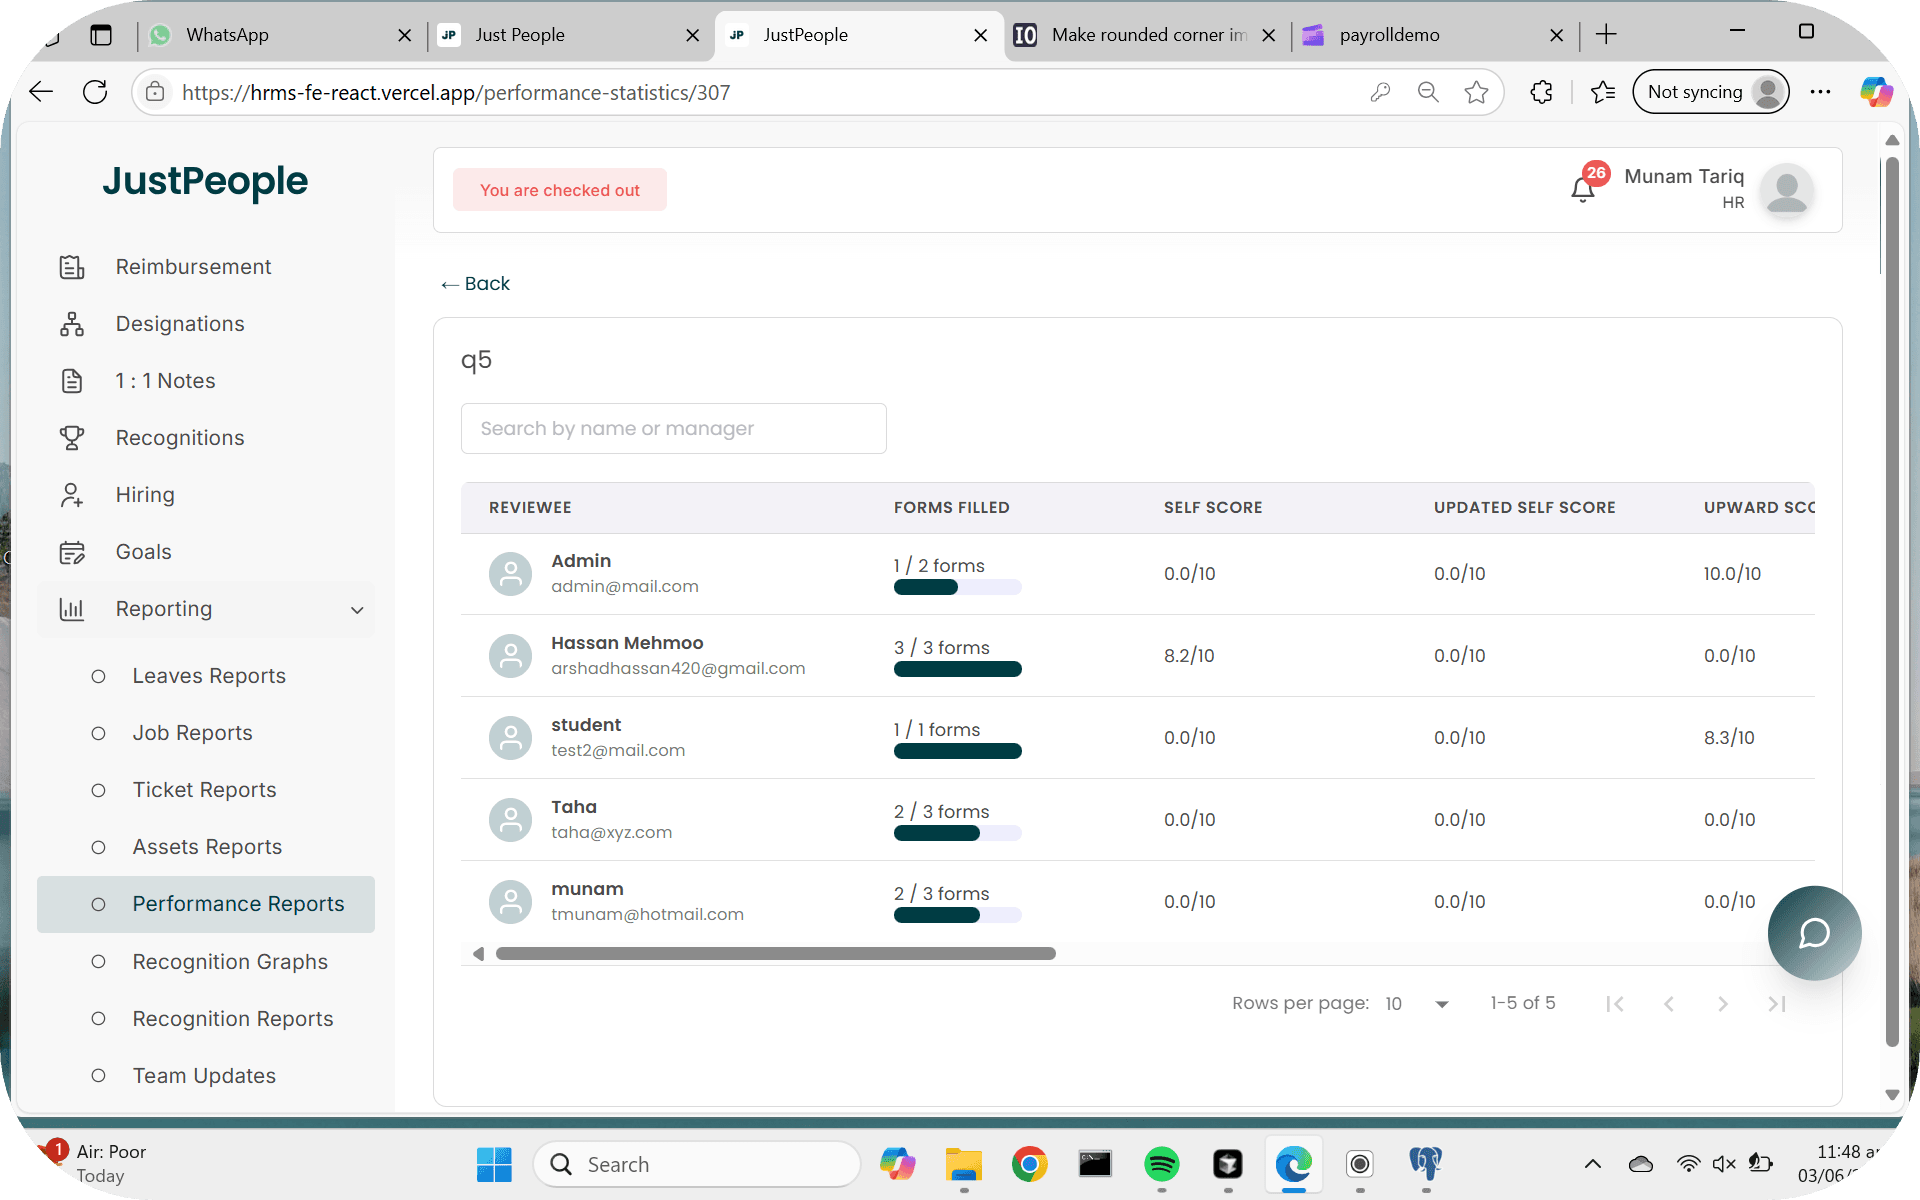The width and height of the screenshot is (1920, 1200).
Task: Click the Goals sidebar icon
Action: [x=72, y=552]
